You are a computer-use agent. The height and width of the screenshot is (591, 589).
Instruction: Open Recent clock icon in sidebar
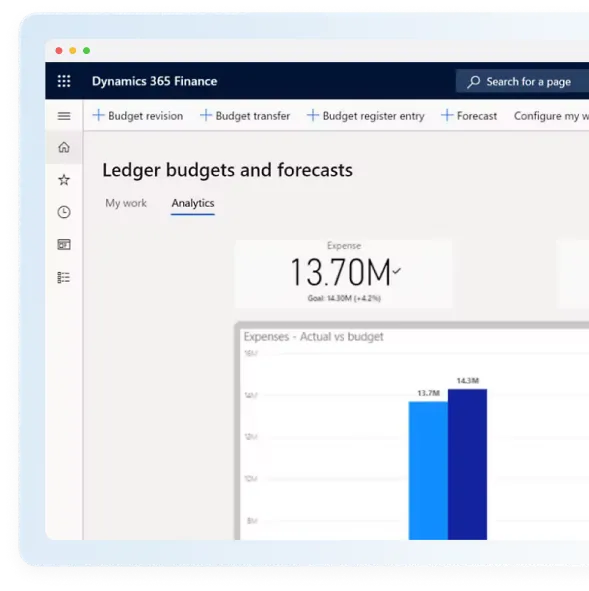[x=64, y=212]
